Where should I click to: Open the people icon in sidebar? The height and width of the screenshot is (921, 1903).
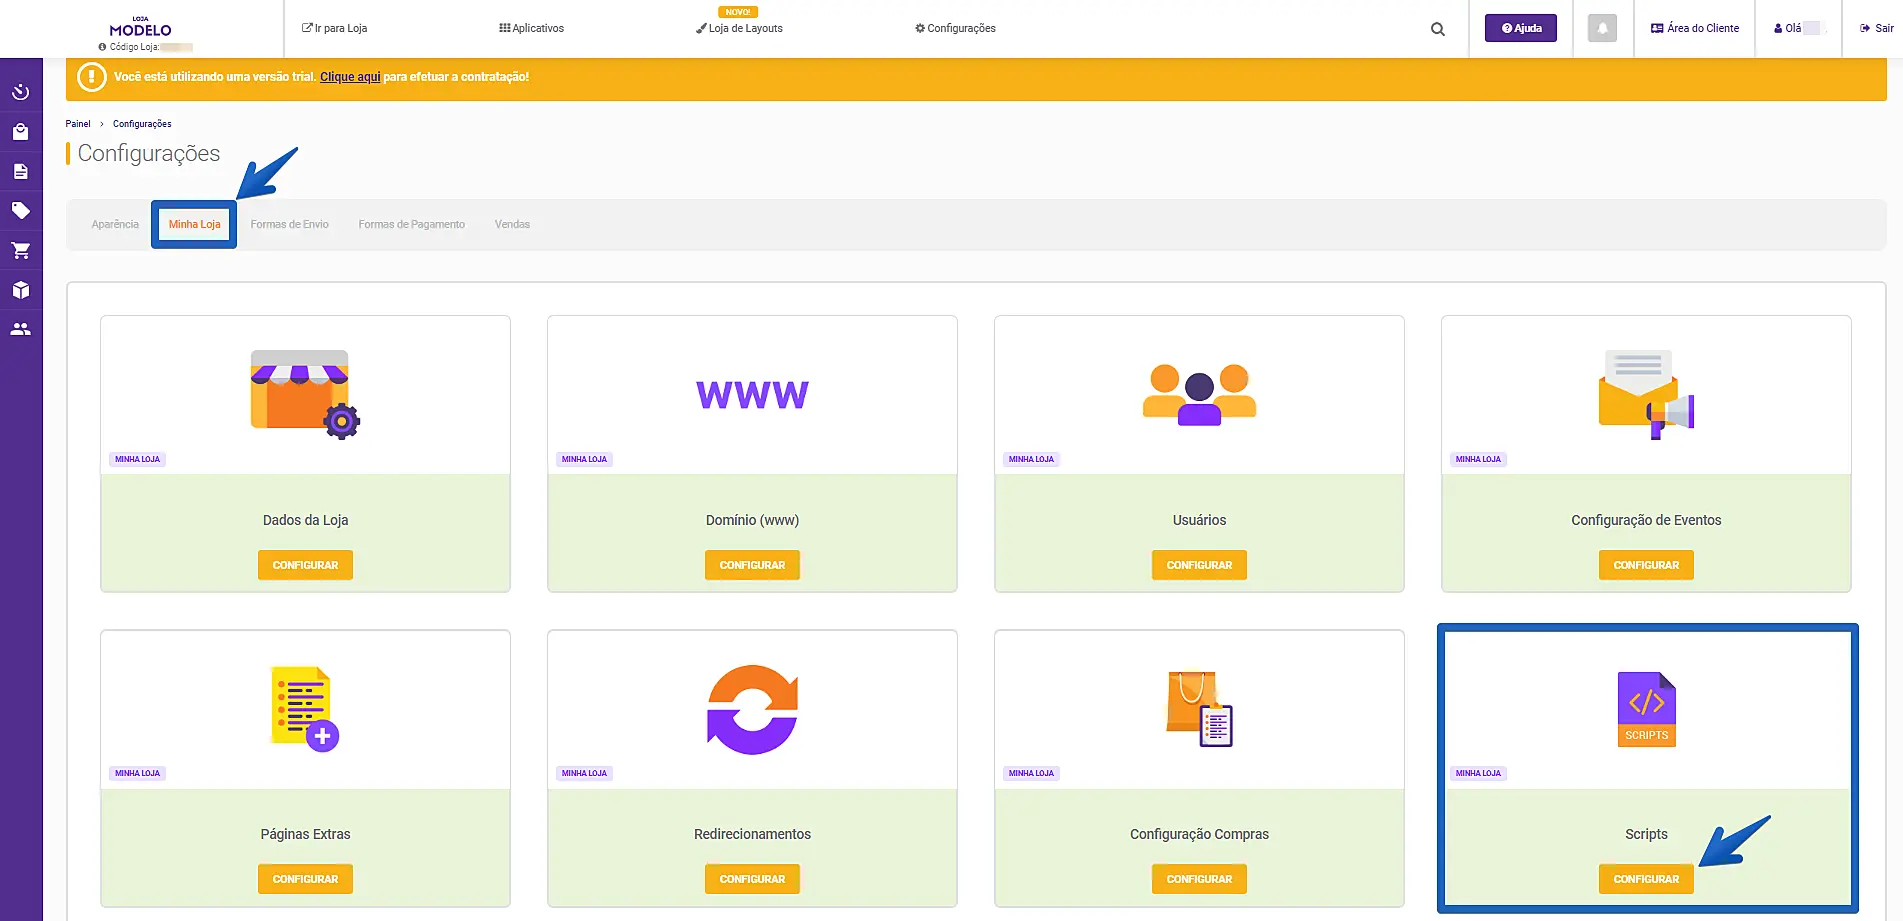(21, 329)
